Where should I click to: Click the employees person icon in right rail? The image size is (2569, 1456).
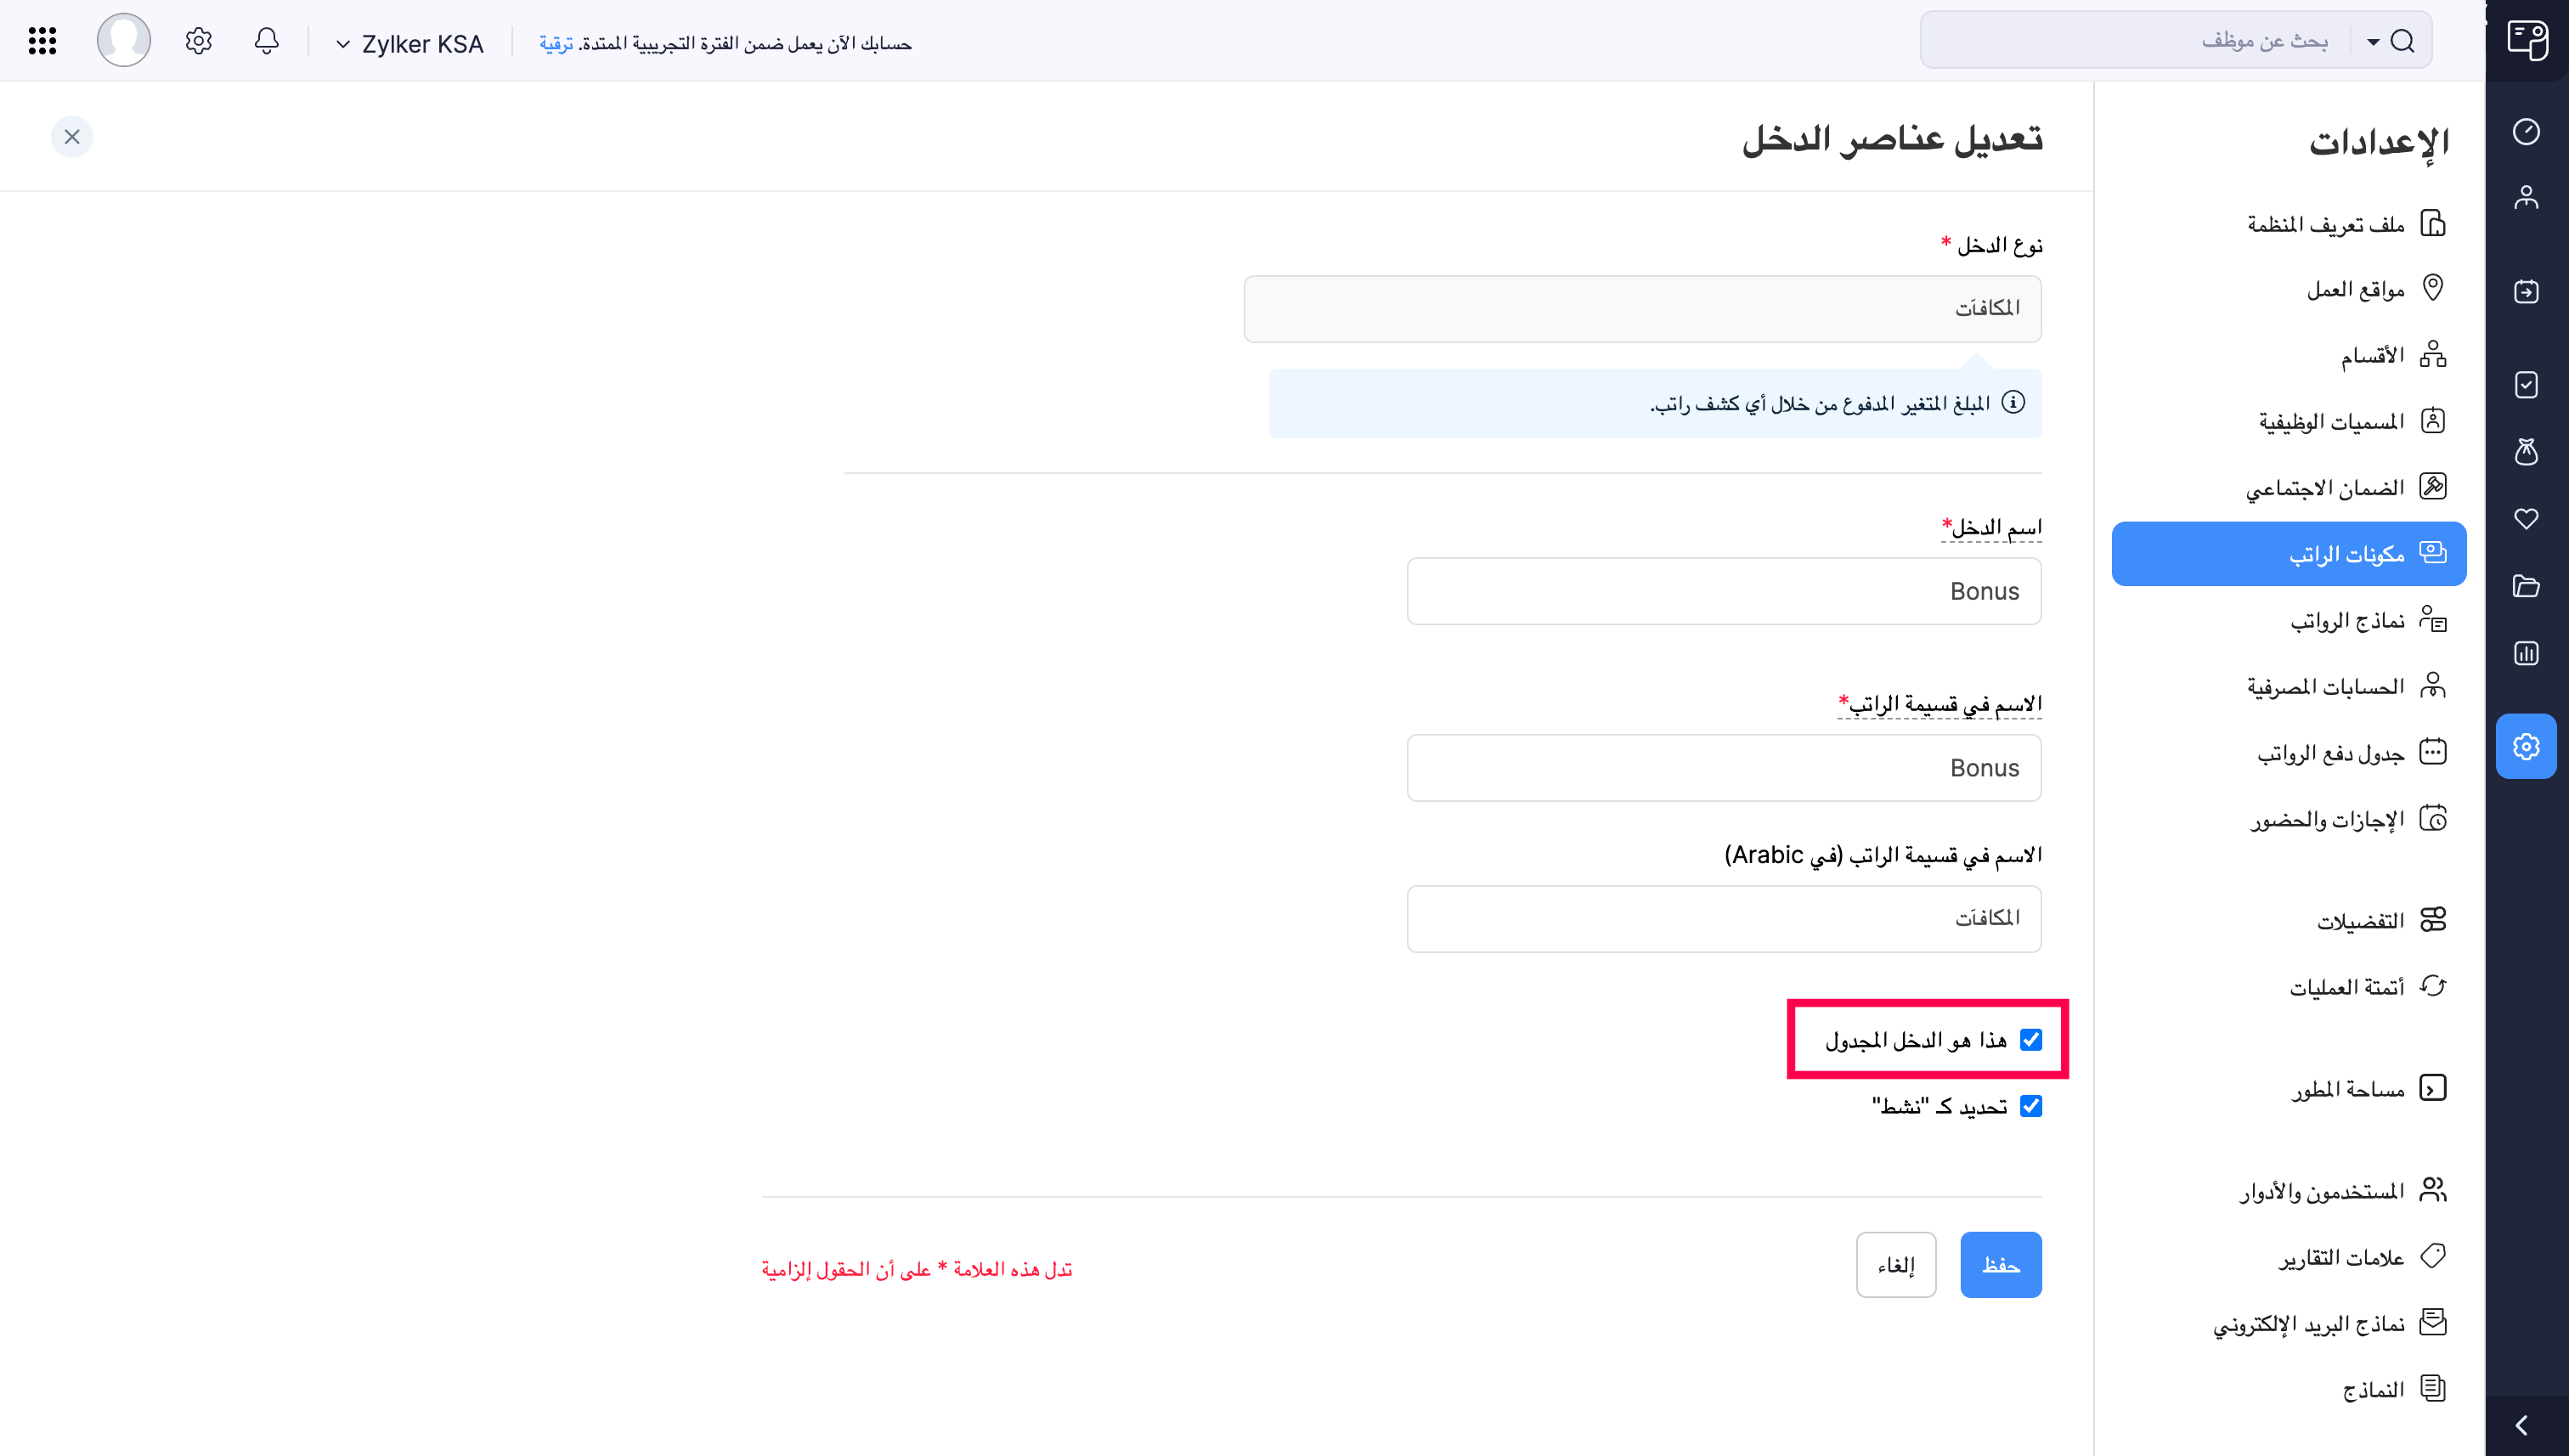[x=2525, y=197]
